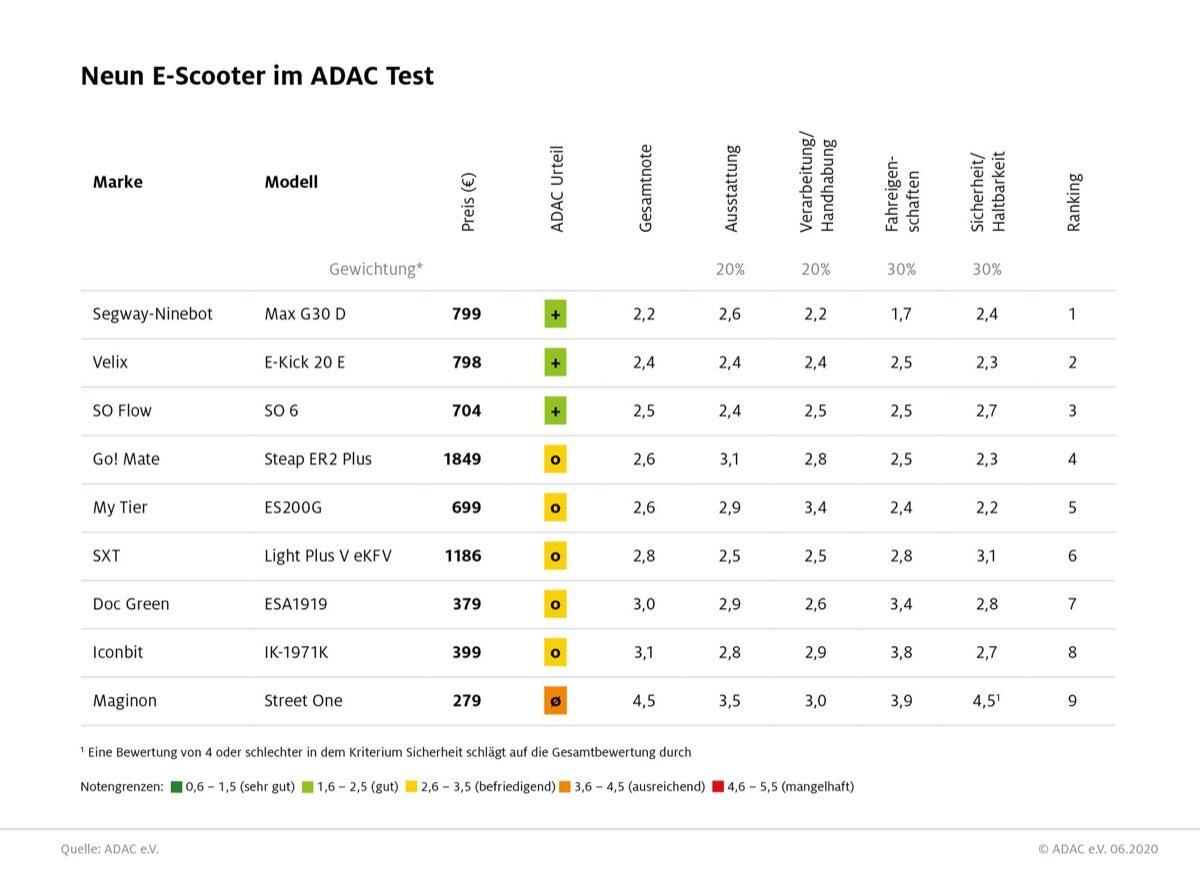1200x894 pixels.
Task: Click the 'Preis (€)' column header
Action: coord(468,203)
